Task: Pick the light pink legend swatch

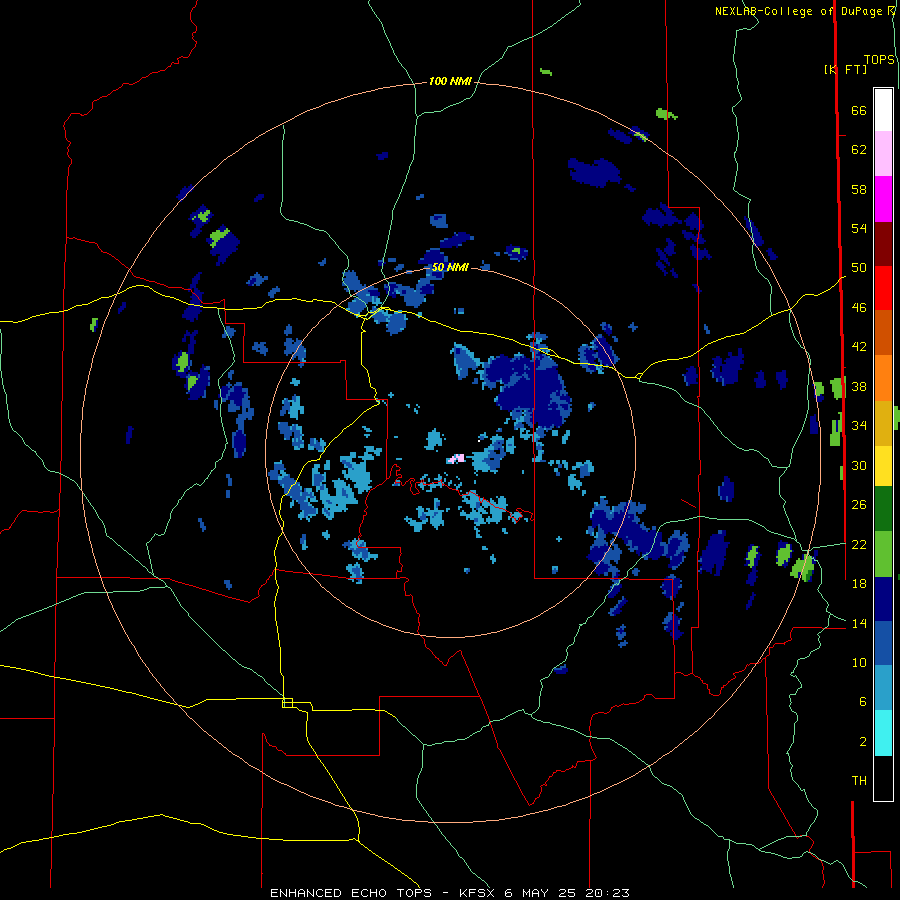Action: coord(883,154)
